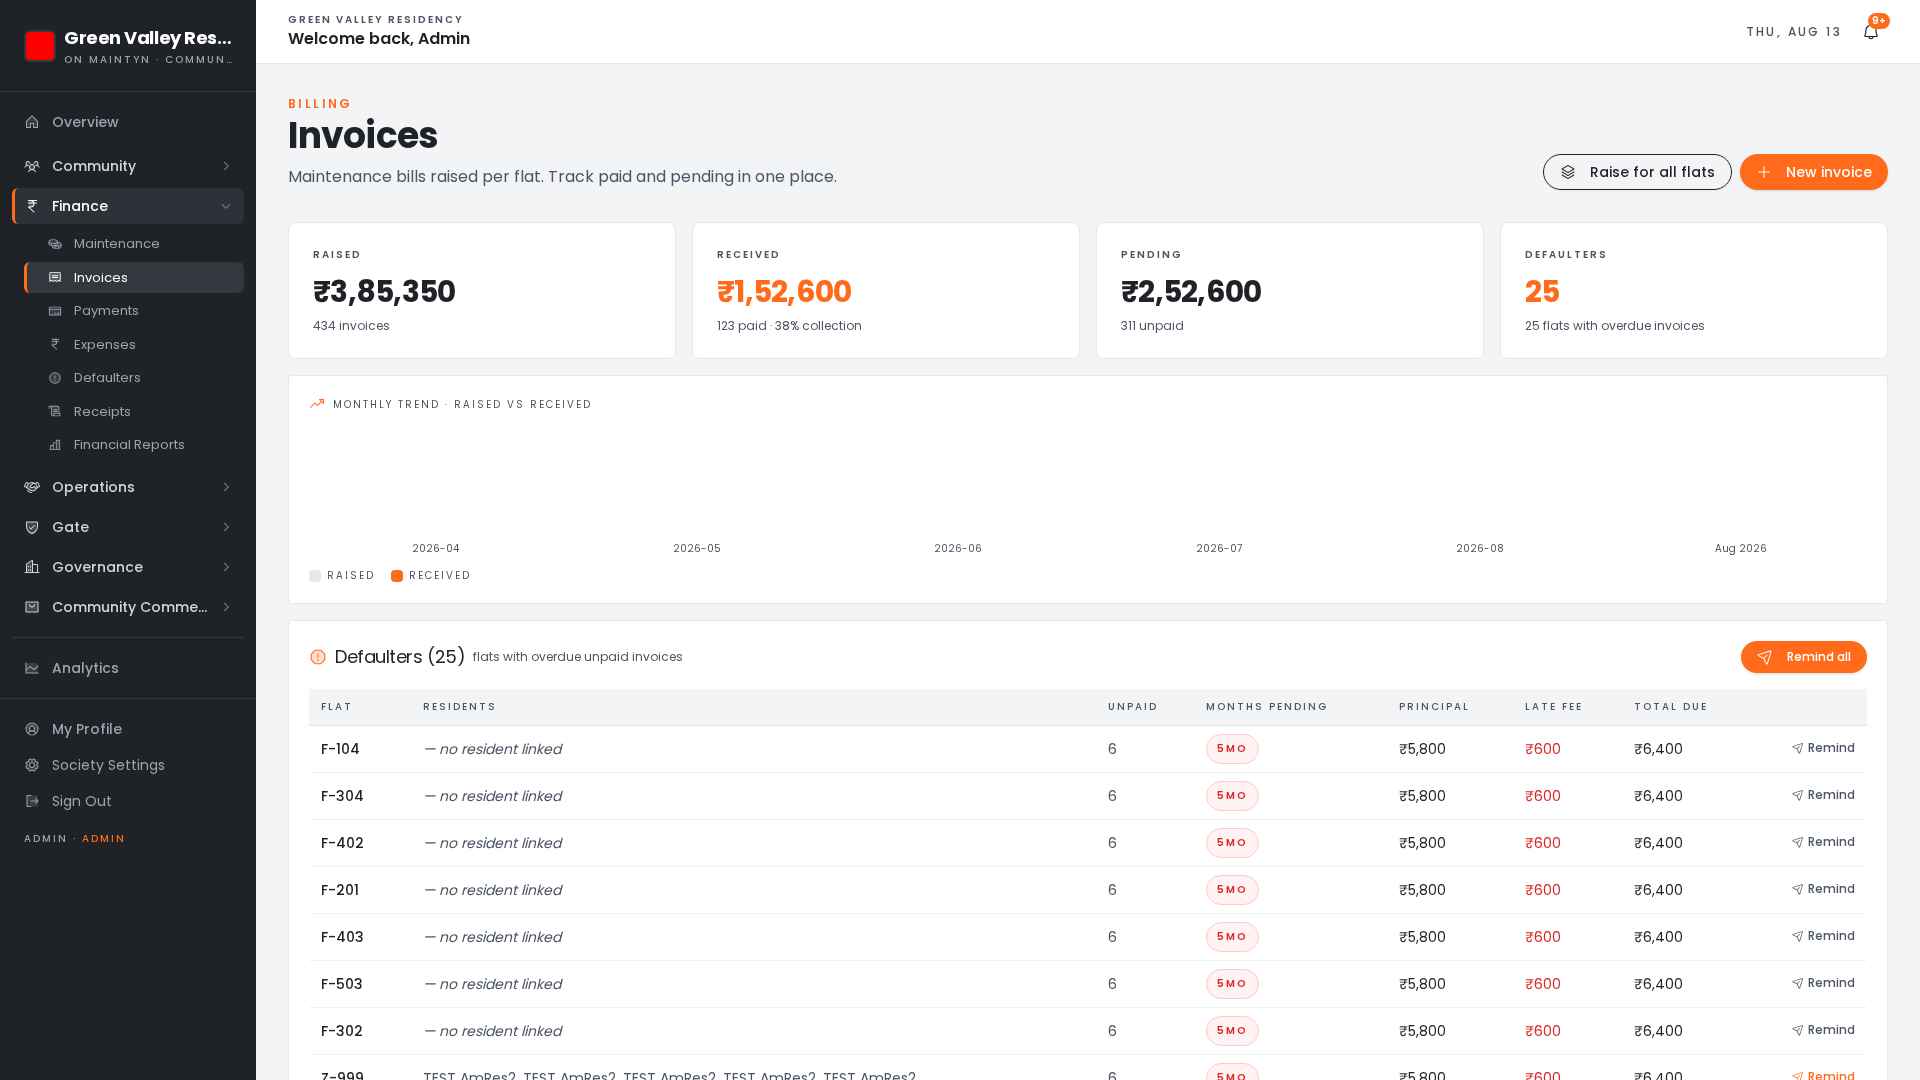Remind flat F-402
1920x1080 pixels.
click(x=1823, y=842)
